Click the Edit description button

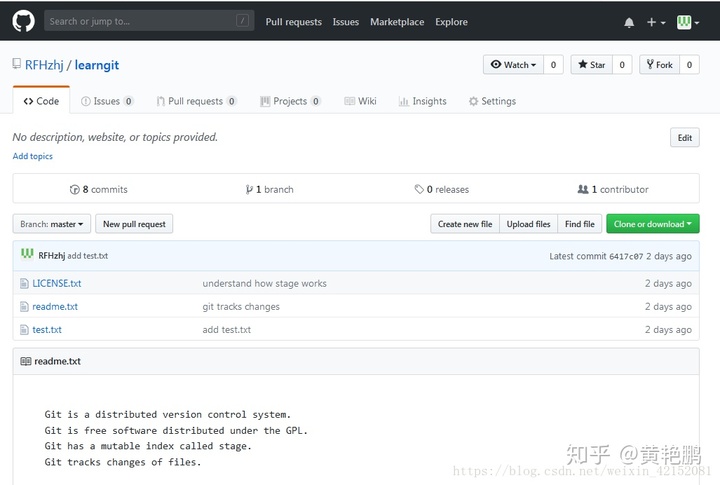coord(685,138)
